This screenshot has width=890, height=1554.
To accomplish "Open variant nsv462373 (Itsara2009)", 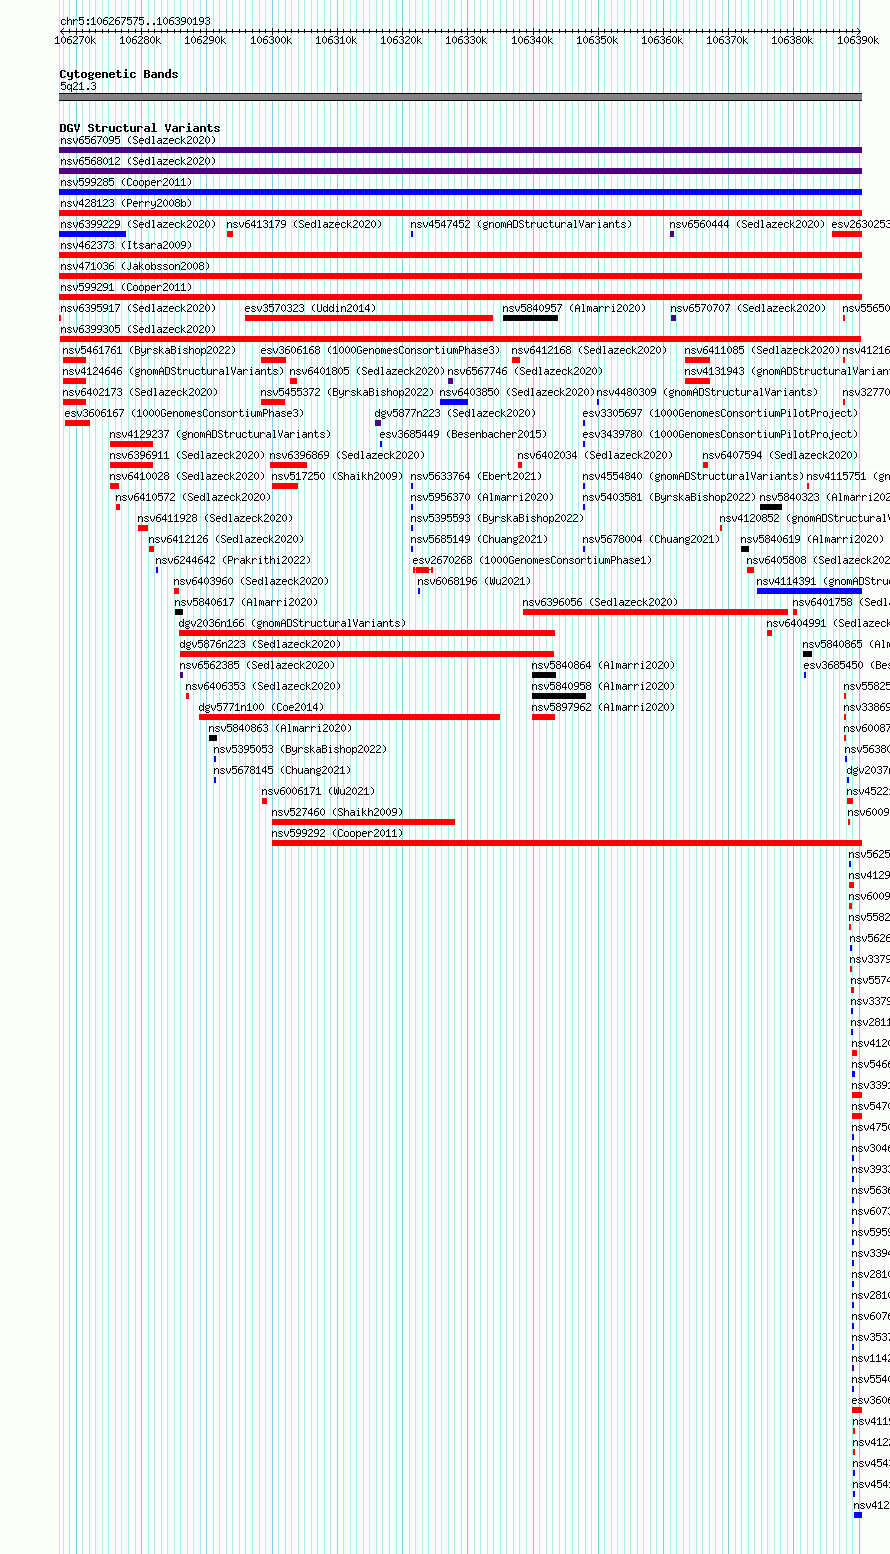I will pyautogui.click(x=126, y=245).
